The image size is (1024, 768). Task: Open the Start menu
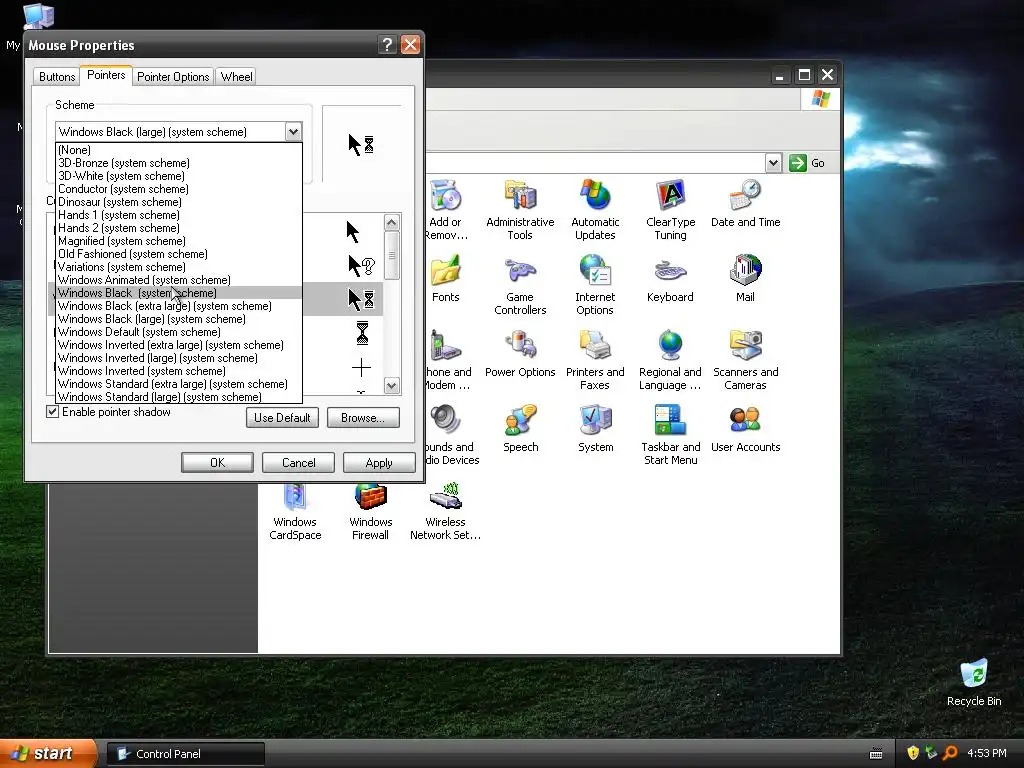click(49, 753)
